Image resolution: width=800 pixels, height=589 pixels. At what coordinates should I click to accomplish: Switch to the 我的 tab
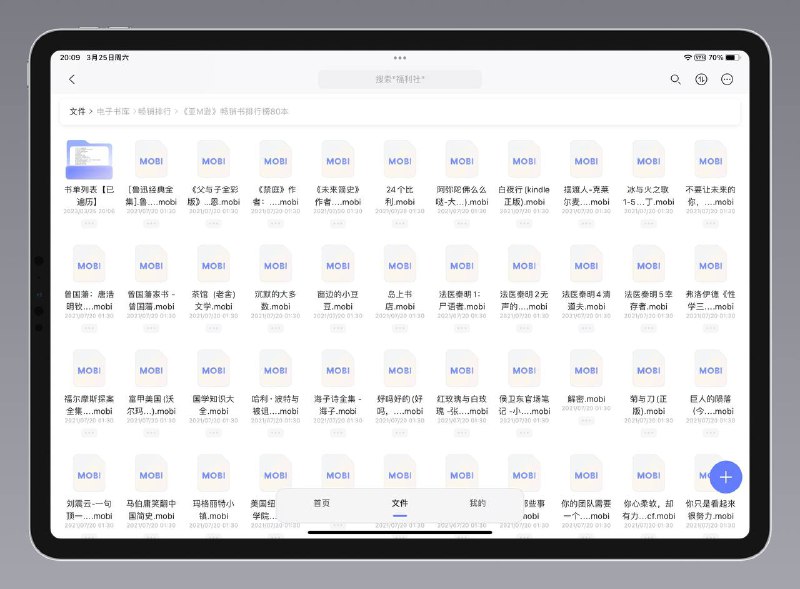coord(477,503)
